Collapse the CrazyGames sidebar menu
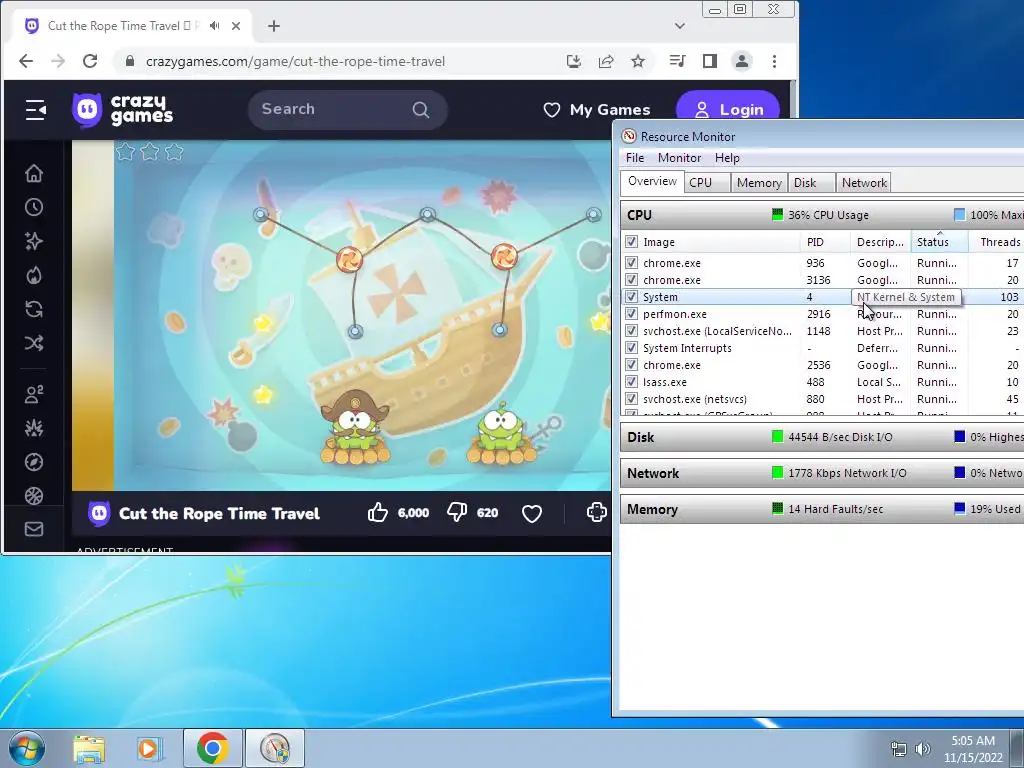The width and height of the screenshot is (1024, 768). (x=35, y=110)
